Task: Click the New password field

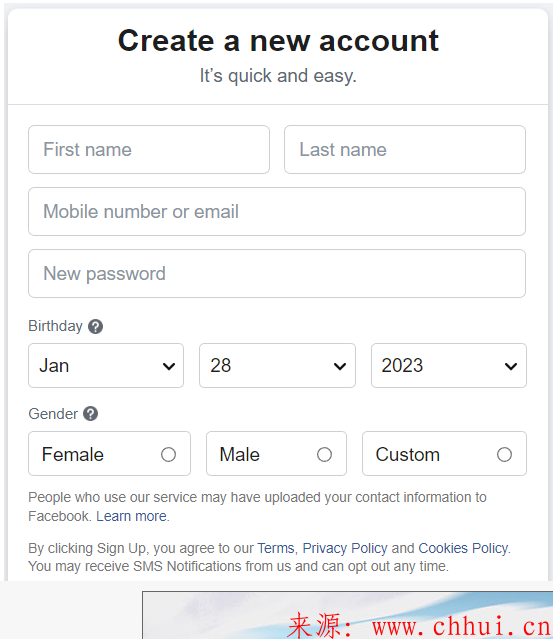Action: 277,273
